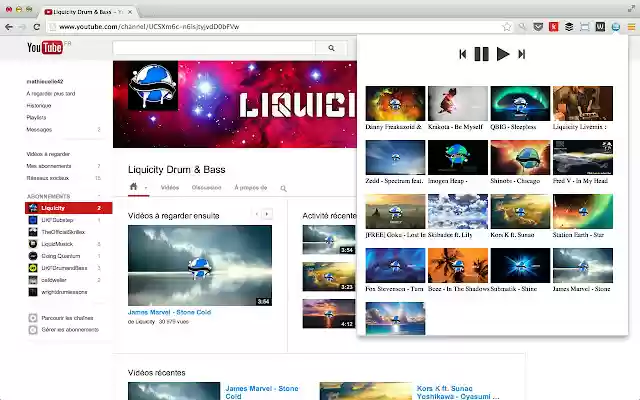Click the play button in popup
The image size is (640, 400).
click(502, 54)
